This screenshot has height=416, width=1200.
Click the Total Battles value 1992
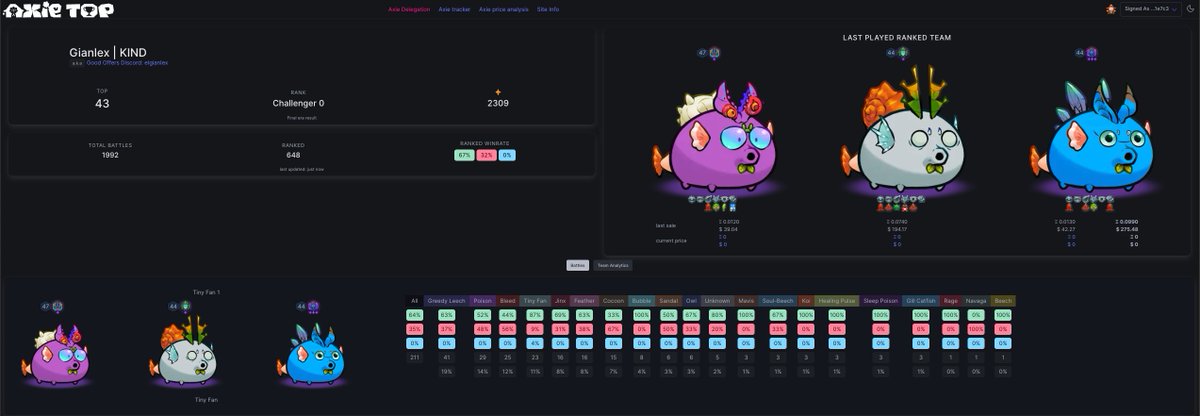click(110, 155)
